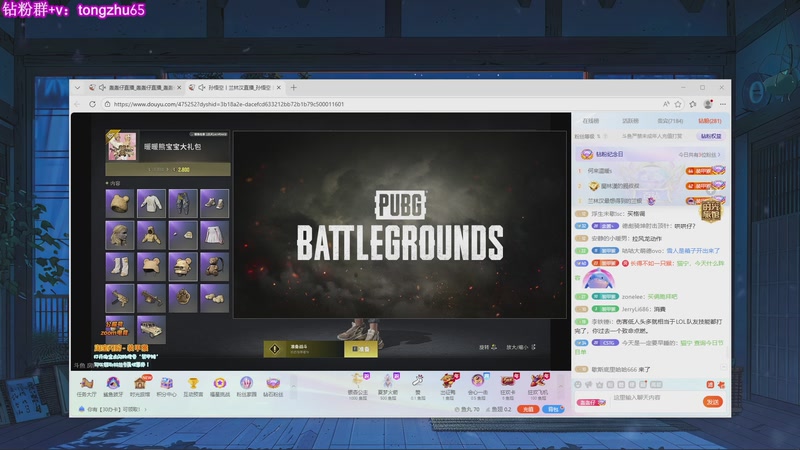Open the emoji picker in chat toolbar
Screen dimensions: 800x450
[578, 385]
